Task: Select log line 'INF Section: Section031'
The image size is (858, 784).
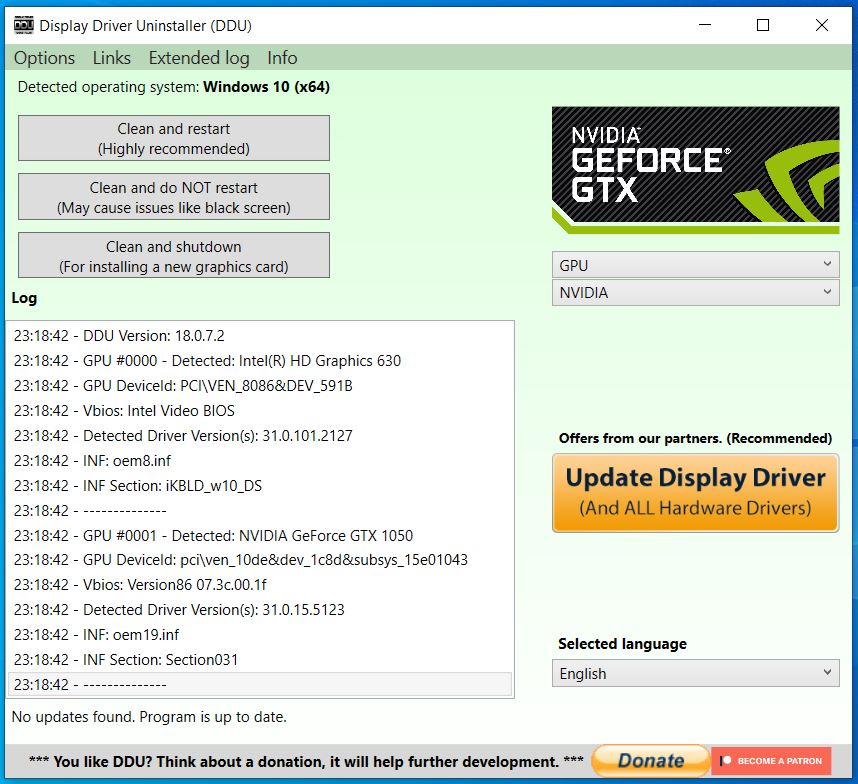Action: (260, 660)
